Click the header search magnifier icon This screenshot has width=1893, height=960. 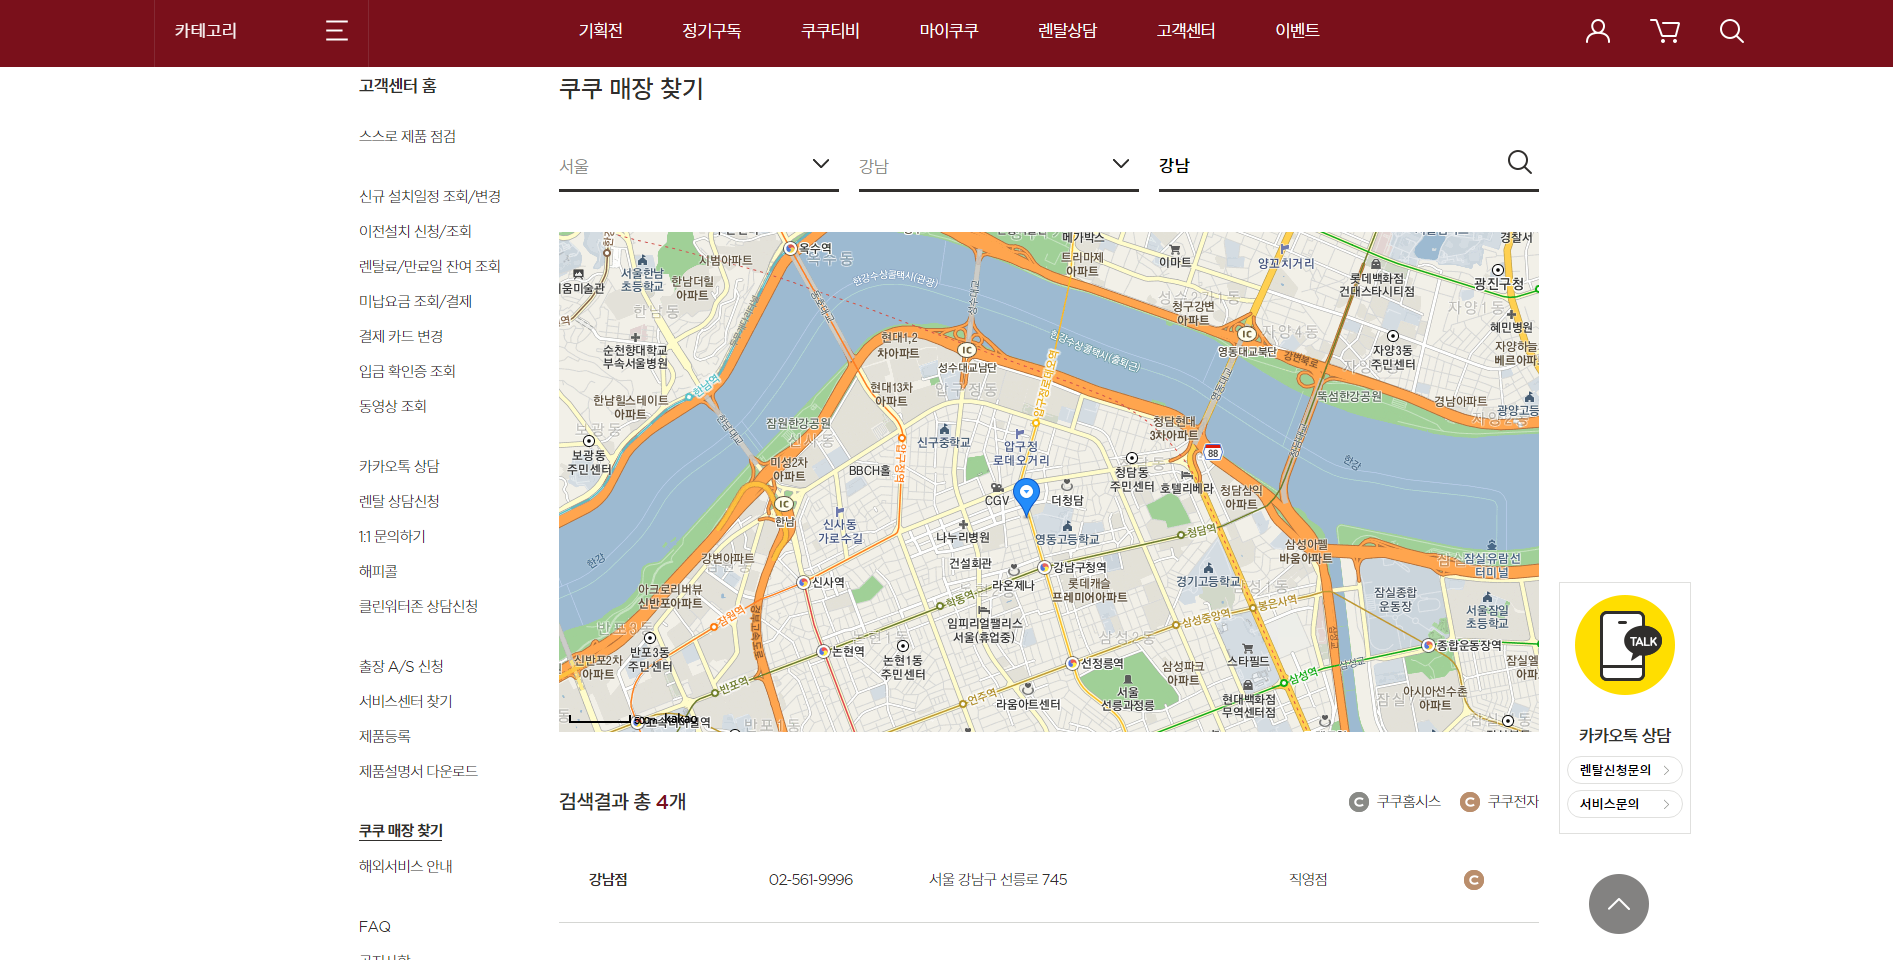[1732, 31]
